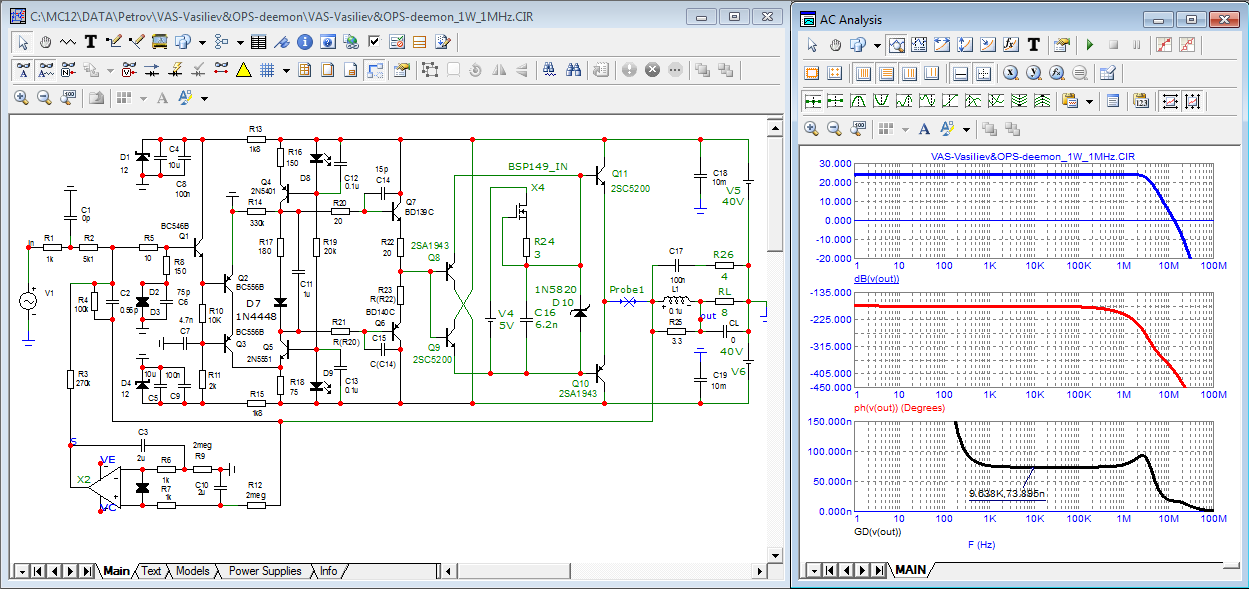Toggle Grid Text display button
Screen dimensions: 1249x589
click(45, 70)
